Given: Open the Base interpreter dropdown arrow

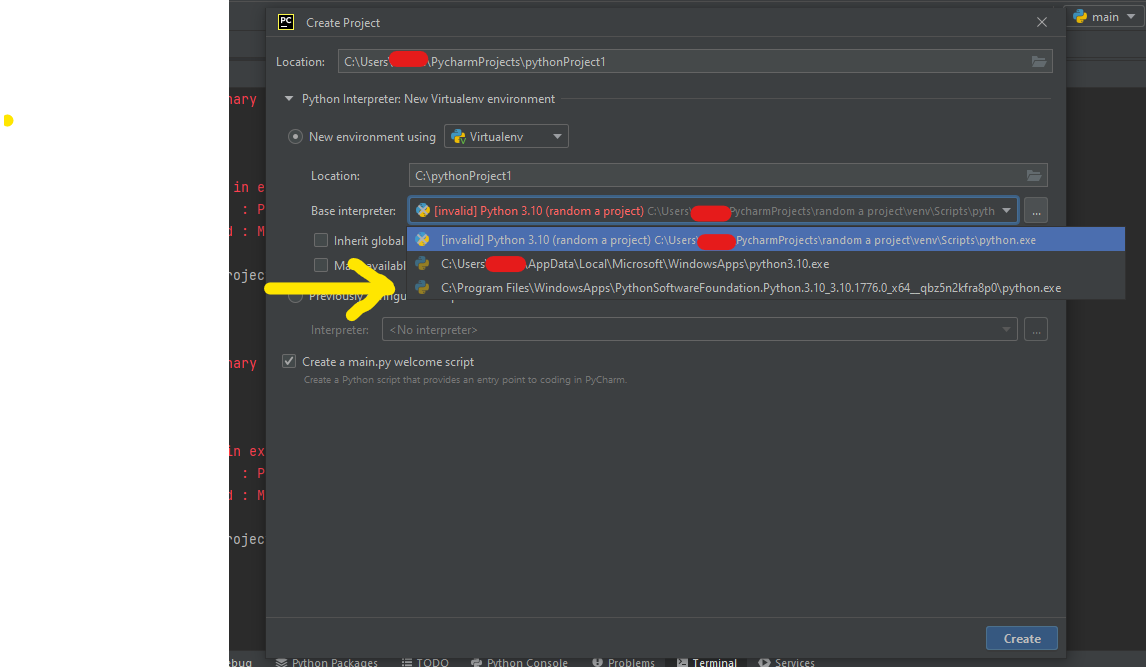Looking at the screenshot, I should tap(1006, 210).
